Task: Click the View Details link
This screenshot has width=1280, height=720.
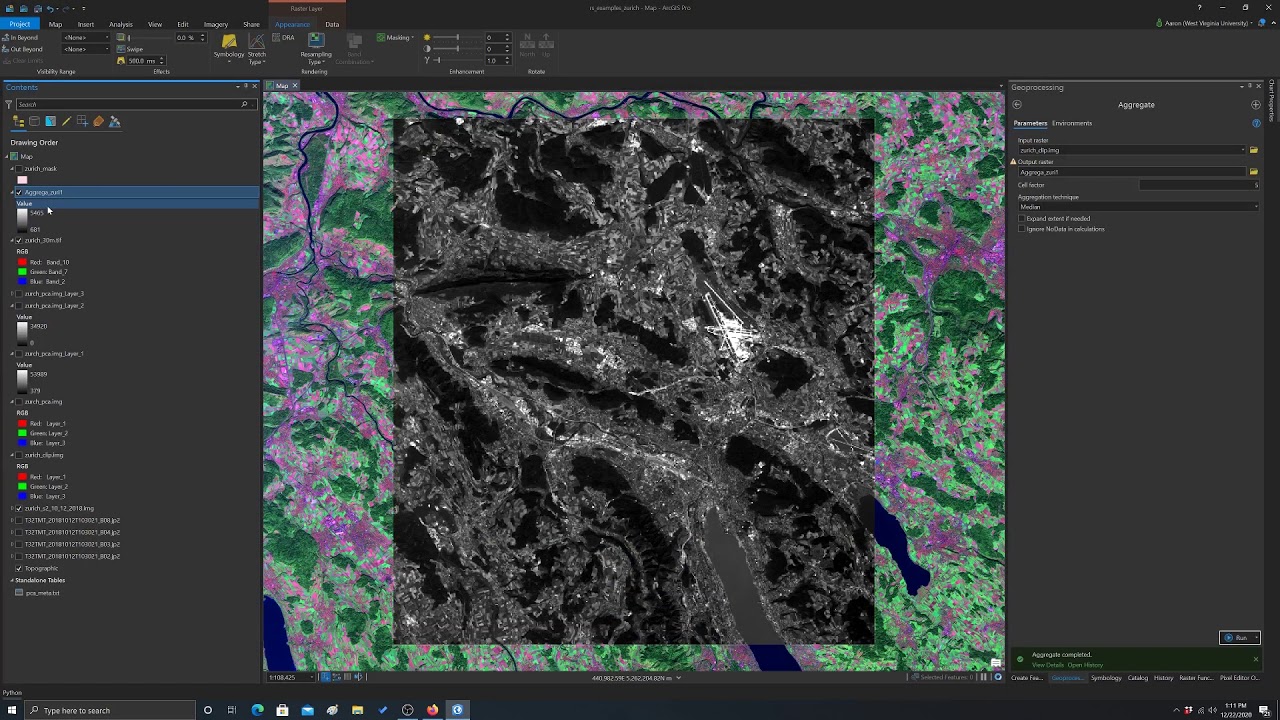Action: pyautogui.click(x=1047, y=665)
